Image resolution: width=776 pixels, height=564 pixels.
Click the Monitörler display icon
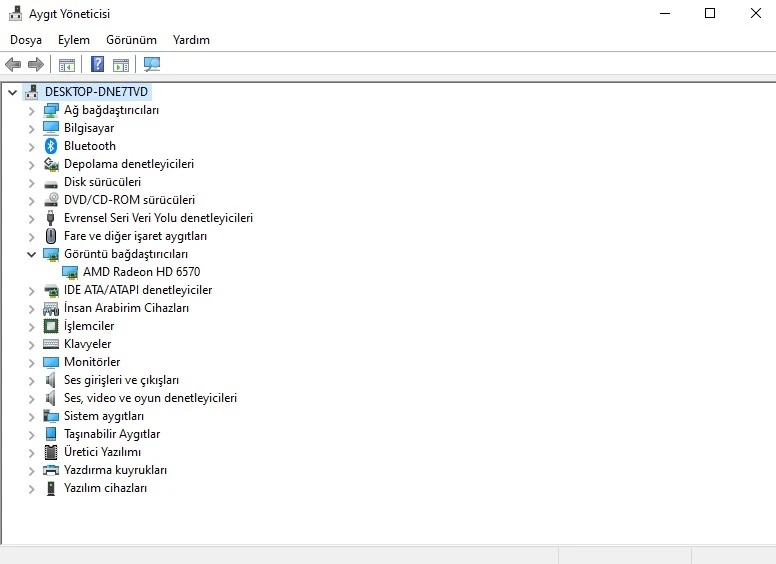50,362
